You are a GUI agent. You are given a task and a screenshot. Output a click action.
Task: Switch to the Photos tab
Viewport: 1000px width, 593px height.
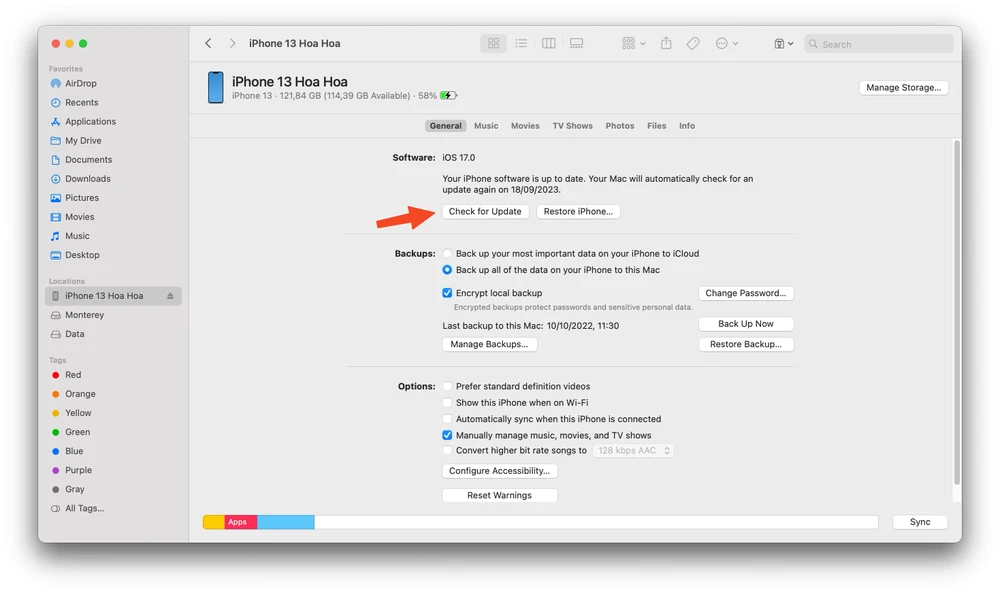tap(619, 125)
